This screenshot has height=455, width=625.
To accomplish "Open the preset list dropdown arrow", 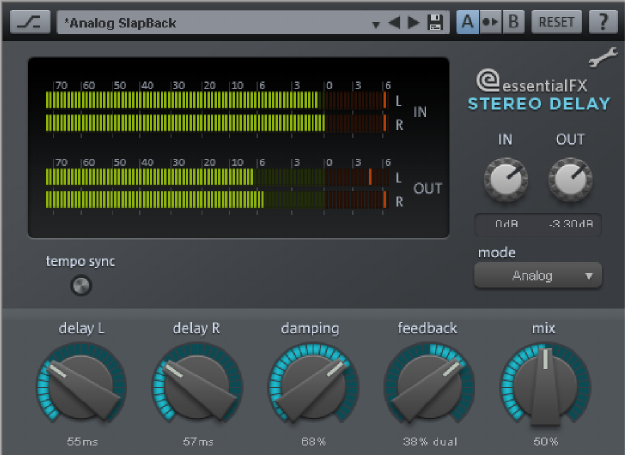I will (375, 24).
